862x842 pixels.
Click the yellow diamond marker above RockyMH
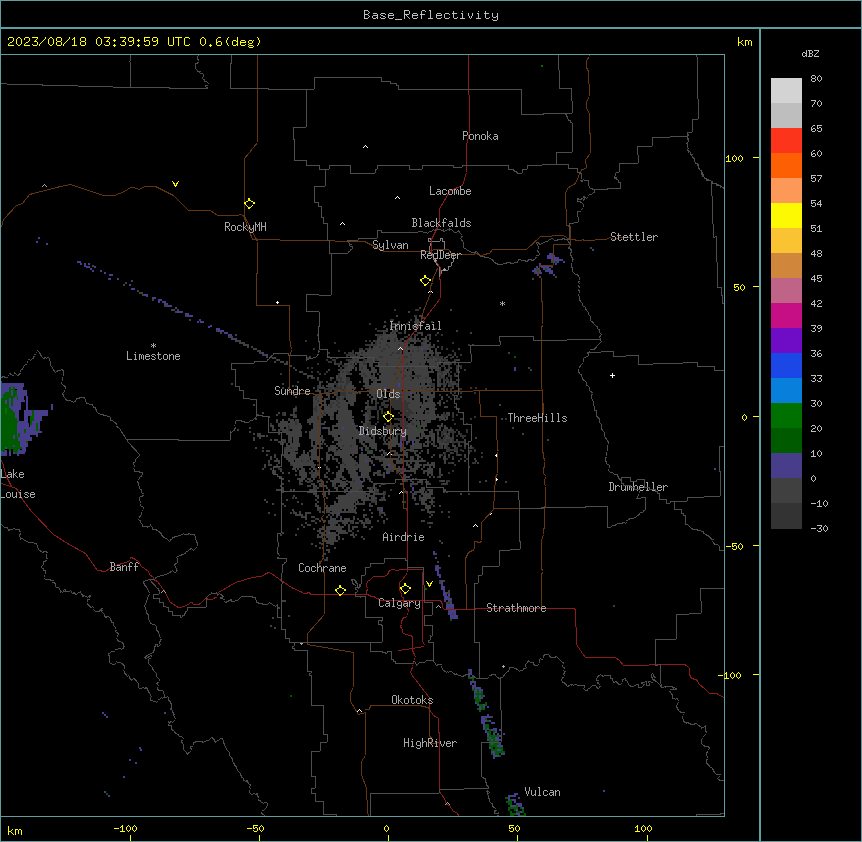click(x=249, y=204)
